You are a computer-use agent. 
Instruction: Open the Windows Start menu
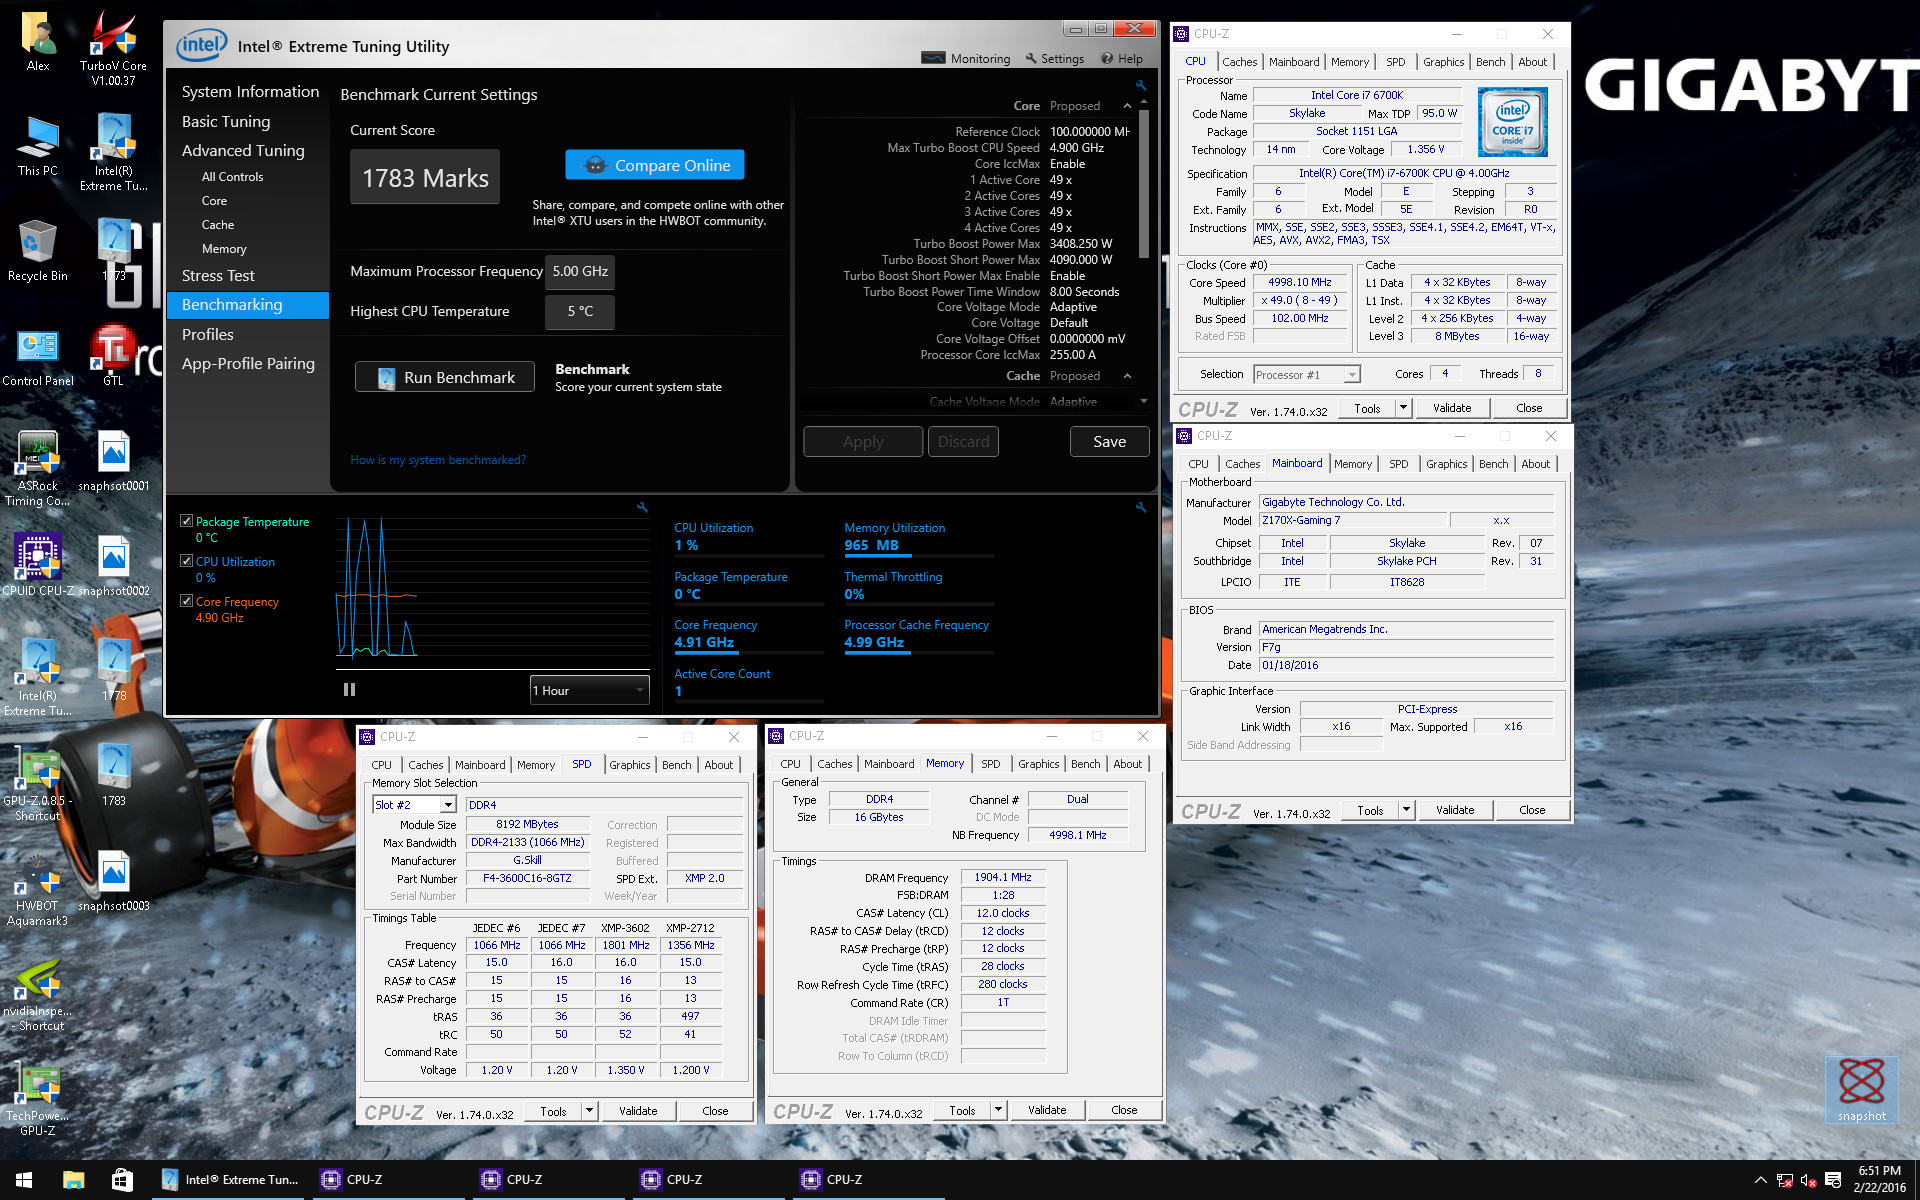coord(24,1180)
